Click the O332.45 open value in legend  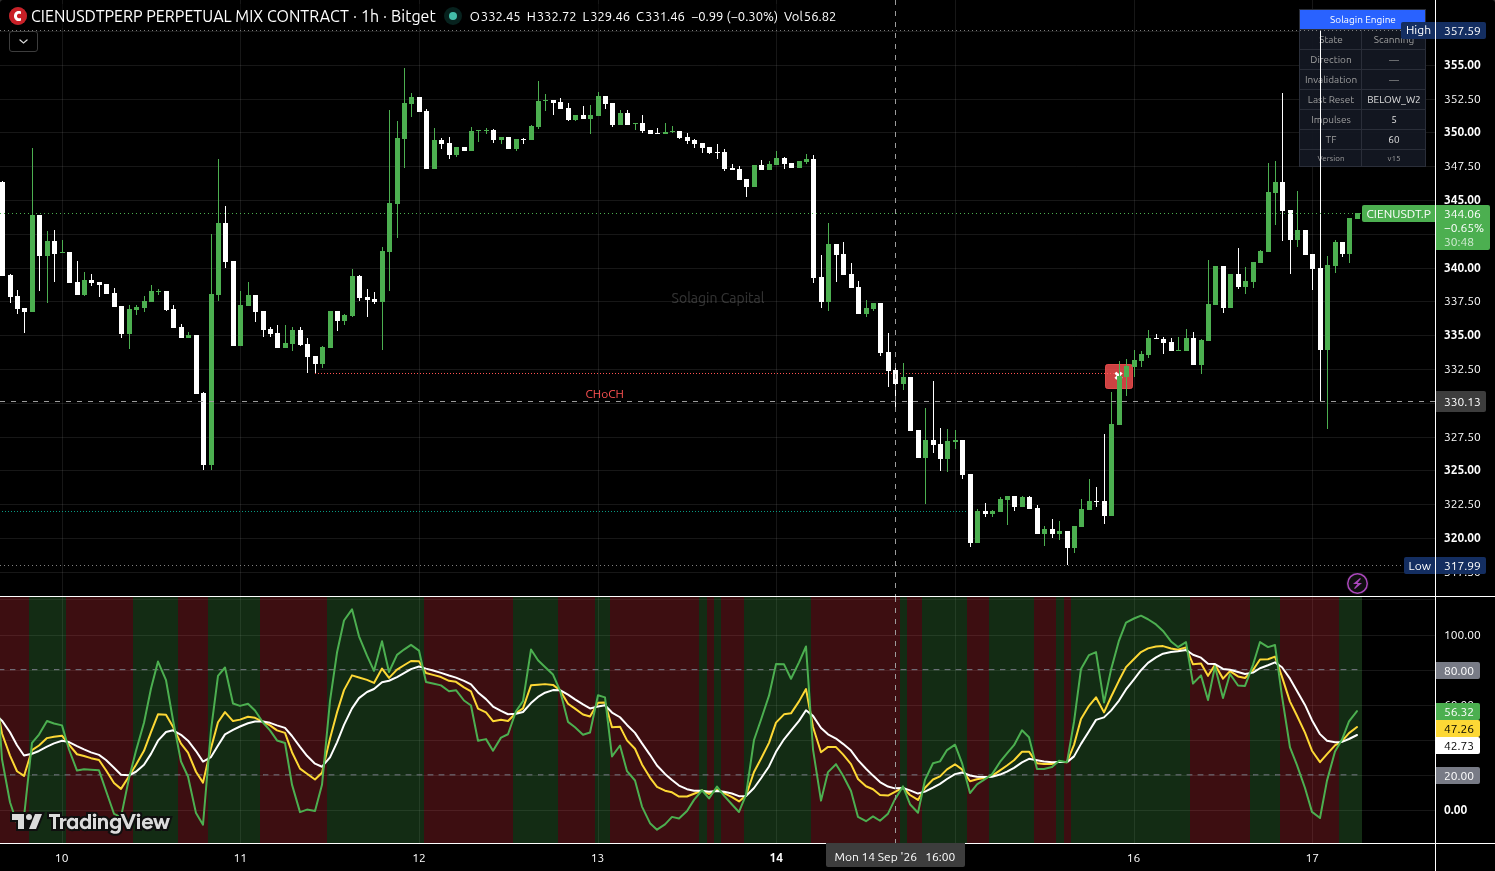pos(495,16)
